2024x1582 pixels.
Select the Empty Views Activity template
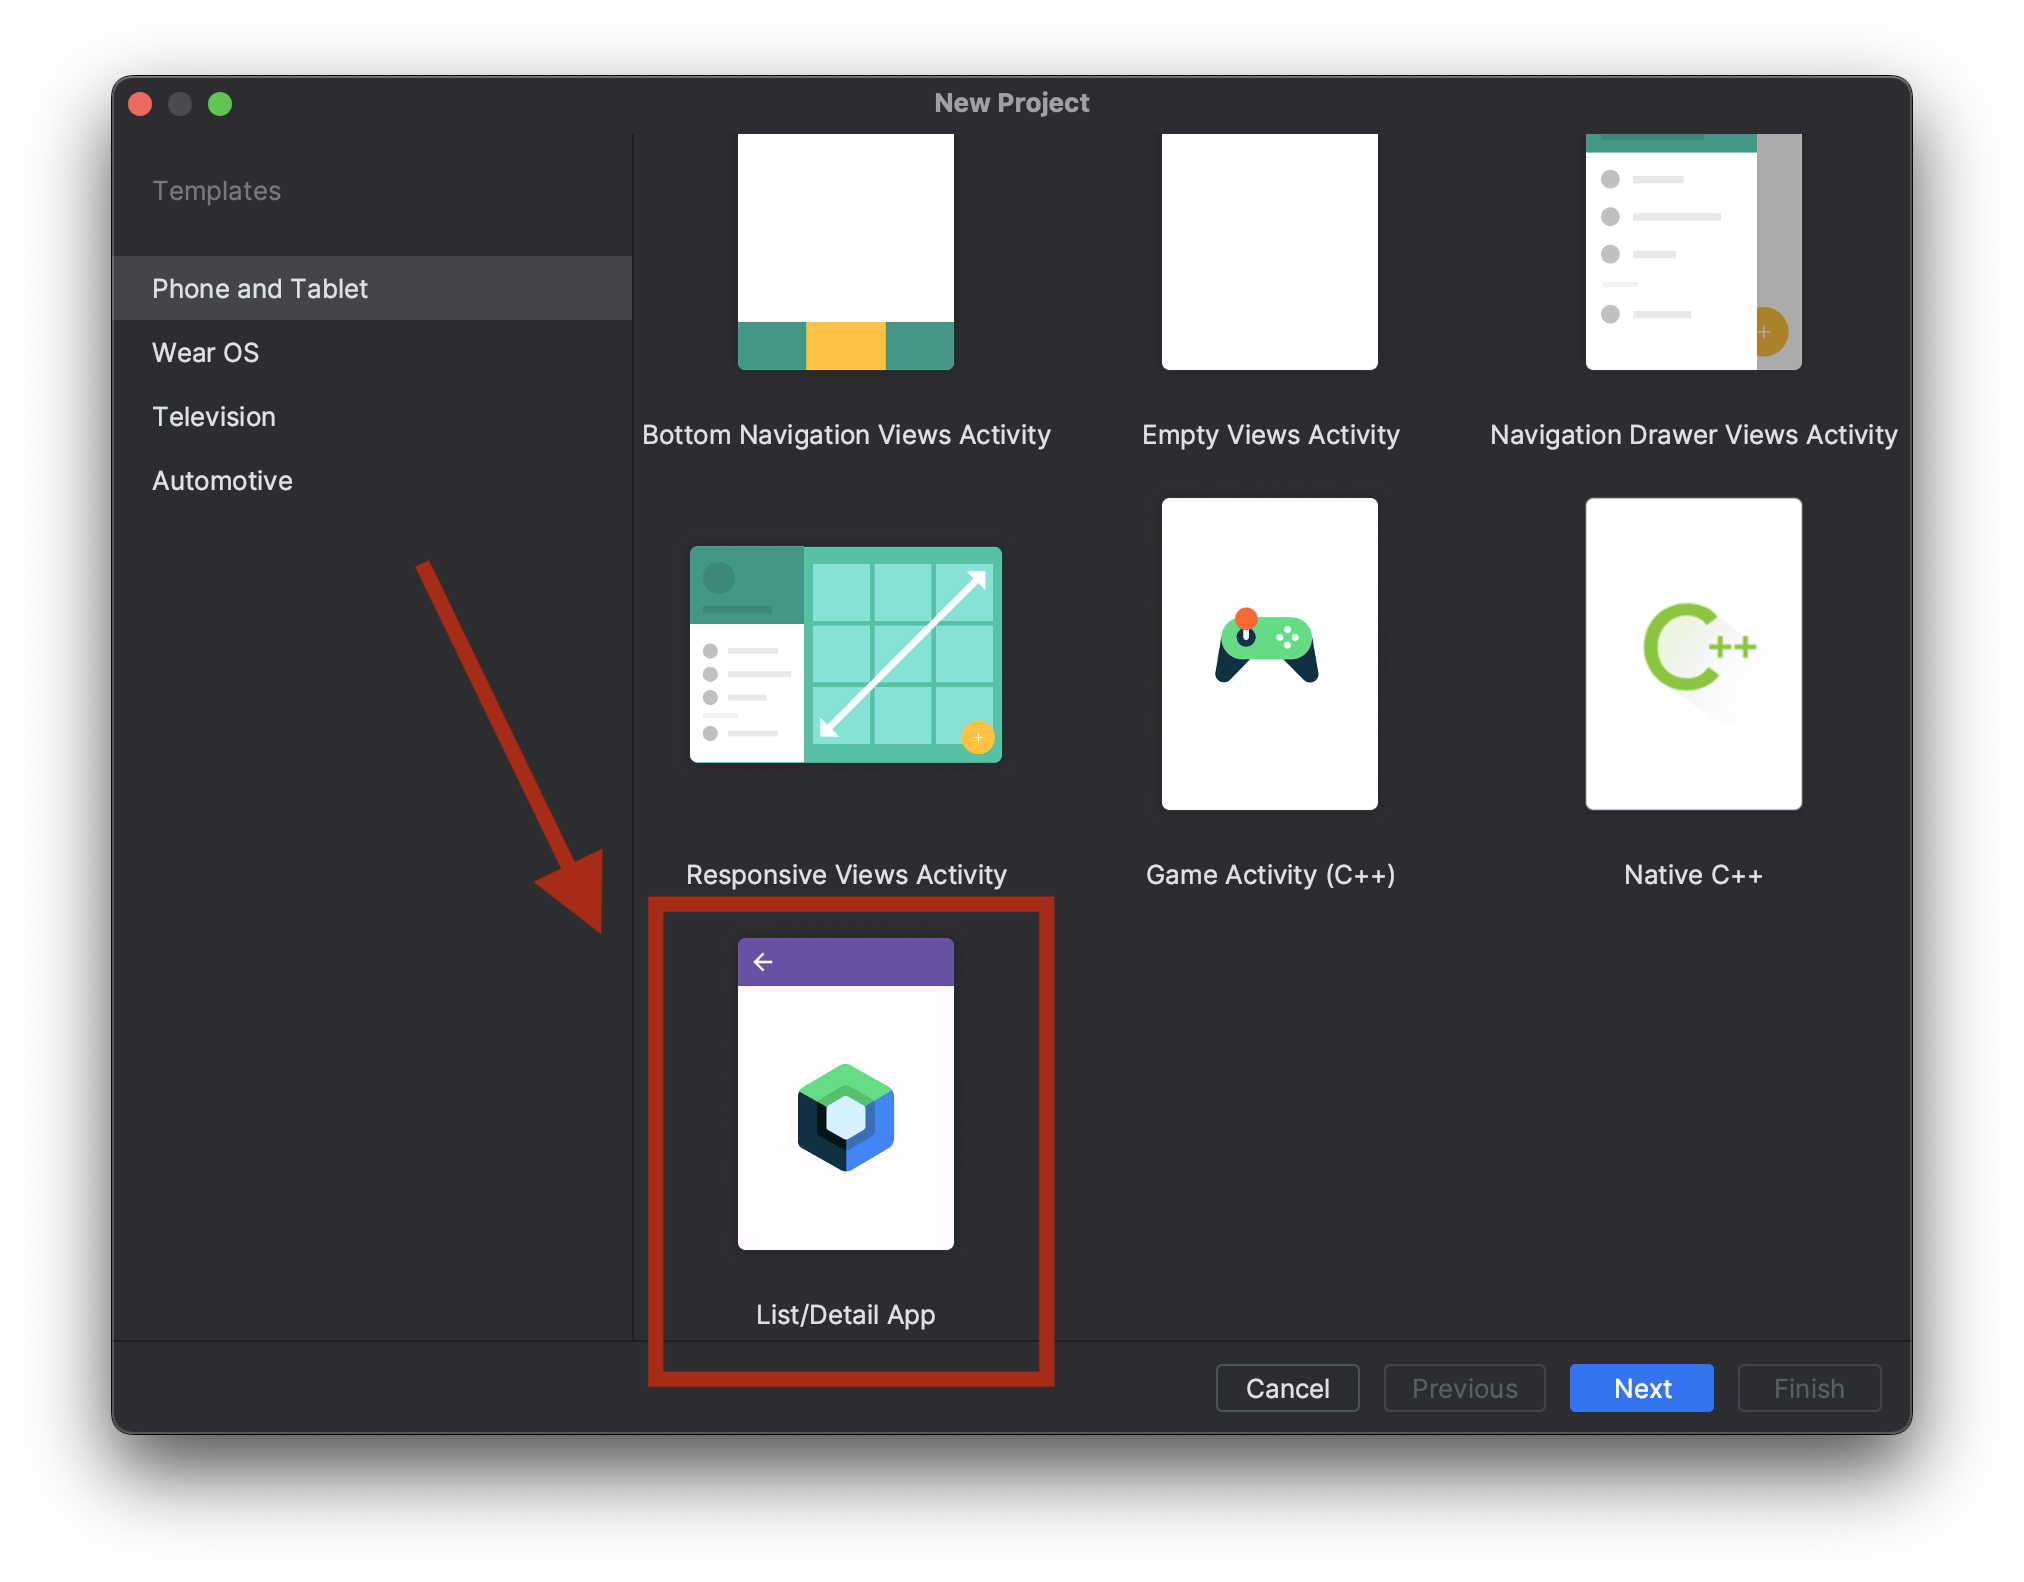1269,250
